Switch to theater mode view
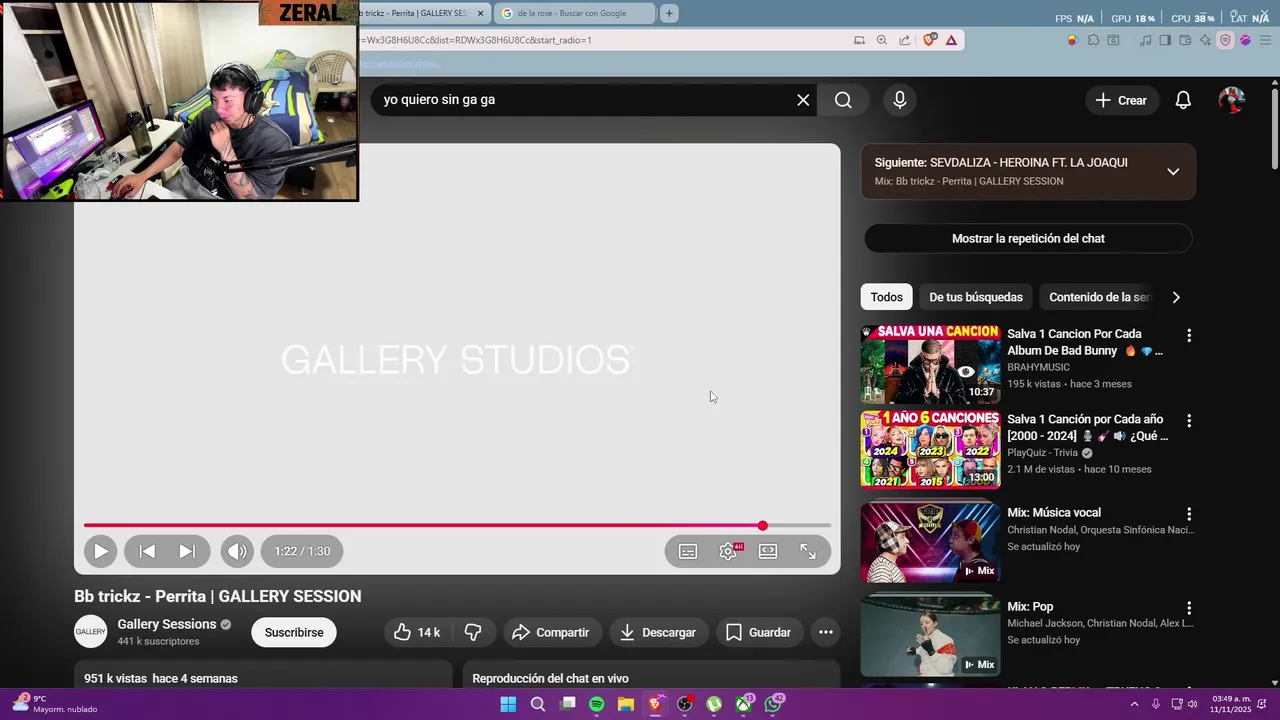The image size is (1280, 720). (768, 551)
